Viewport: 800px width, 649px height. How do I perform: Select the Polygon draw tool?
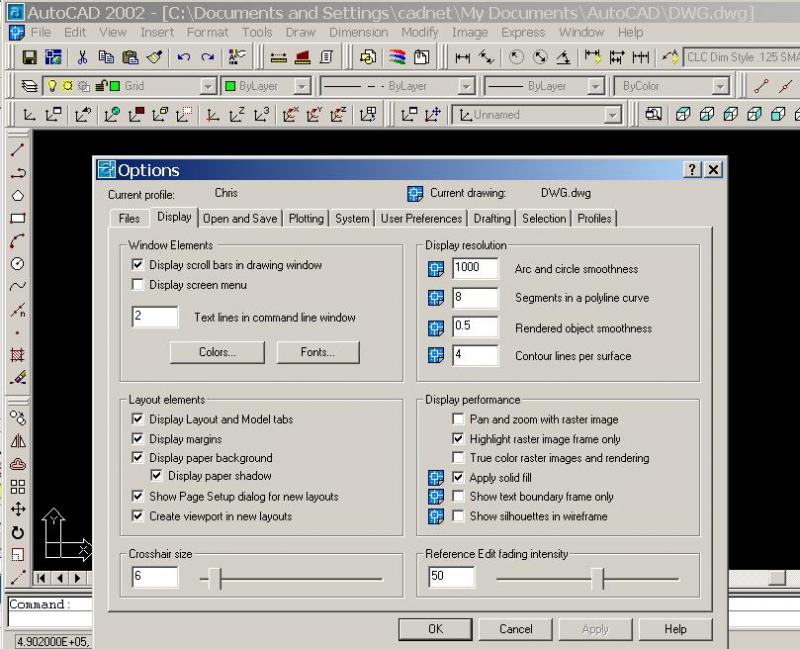click(18, 195)
